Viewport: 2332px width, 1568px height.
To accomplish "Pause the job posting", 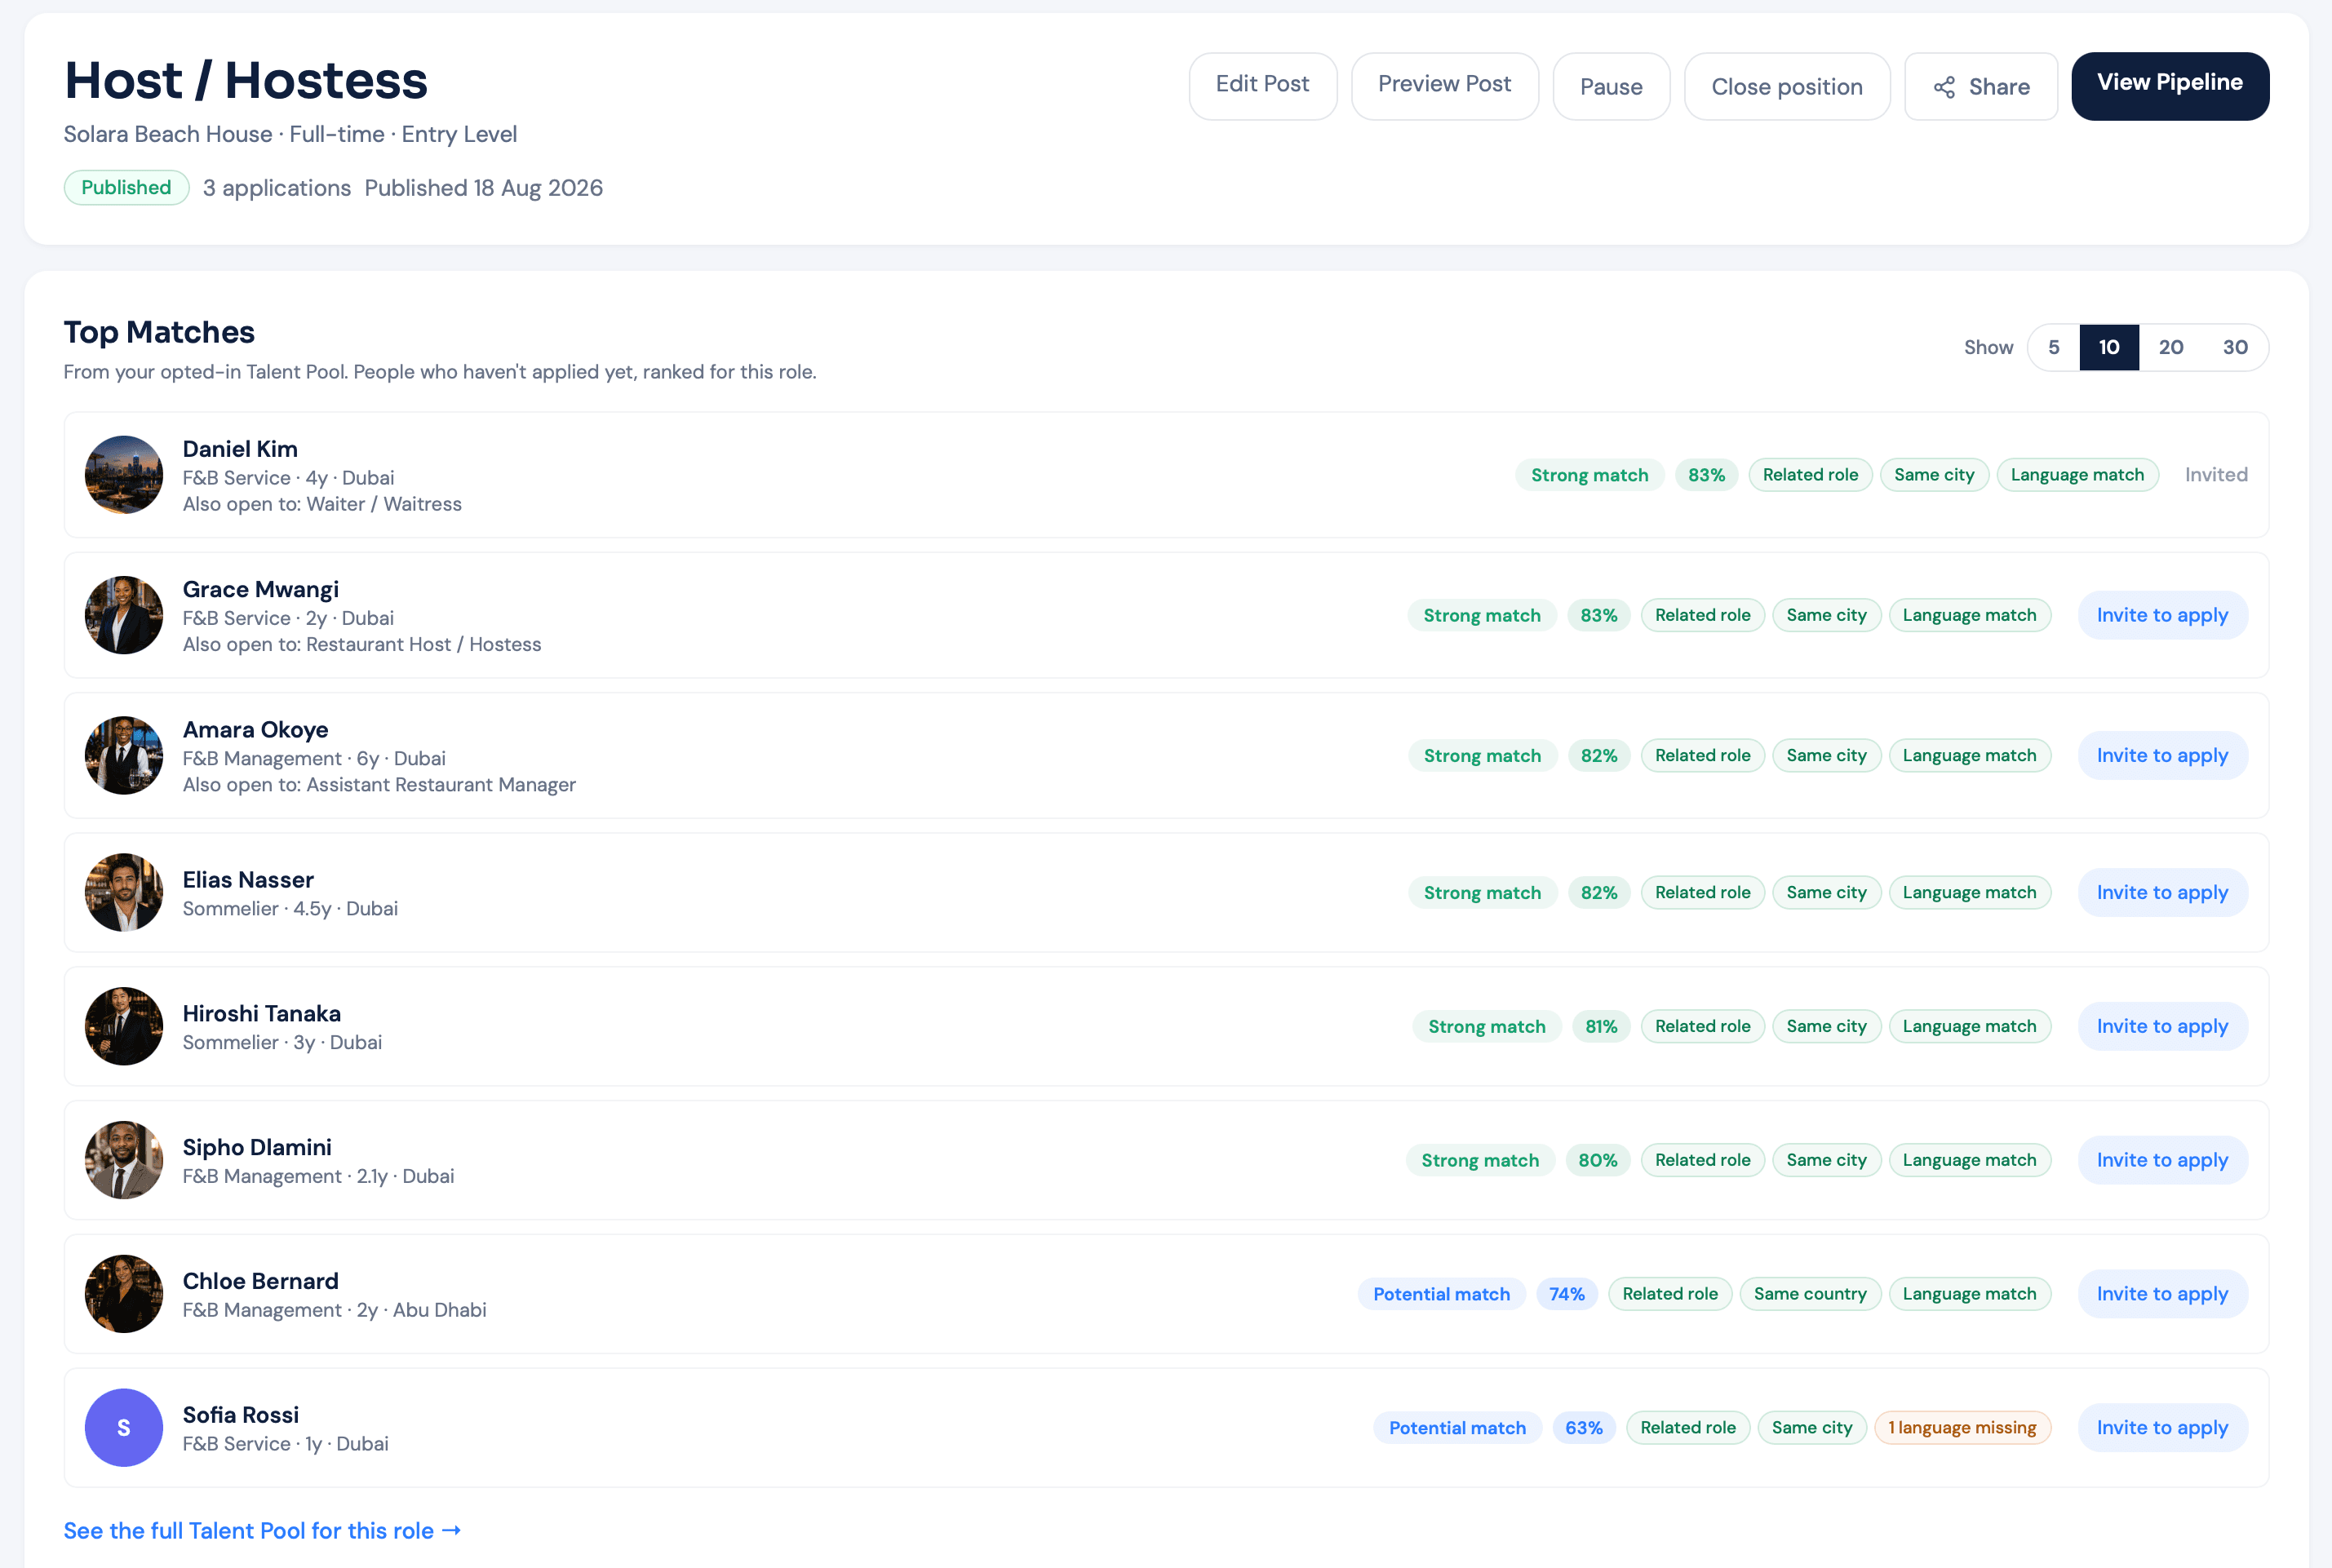I will click(x=1611, y=87).
